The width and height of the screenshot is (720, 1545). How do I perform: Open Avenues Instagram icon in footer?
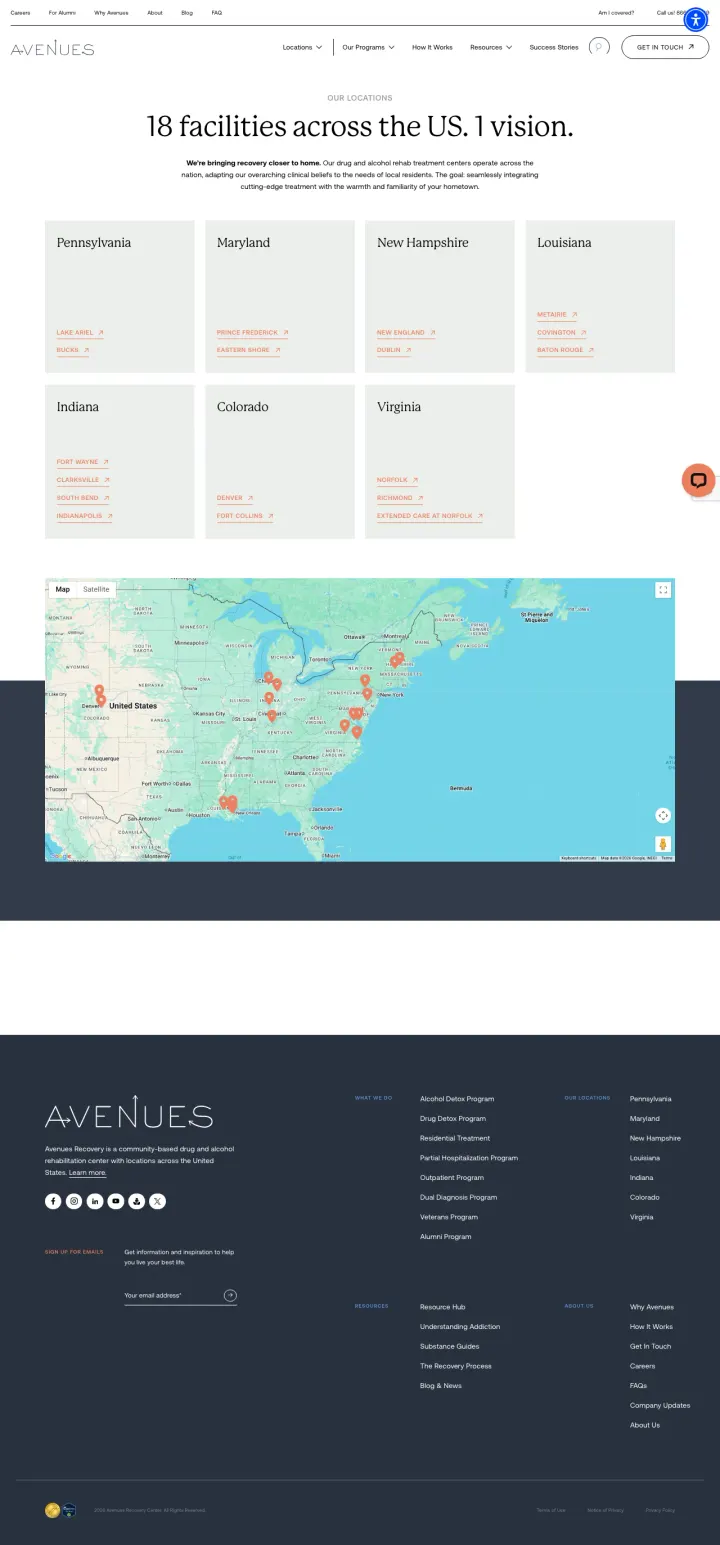(x=74, y=1201)
